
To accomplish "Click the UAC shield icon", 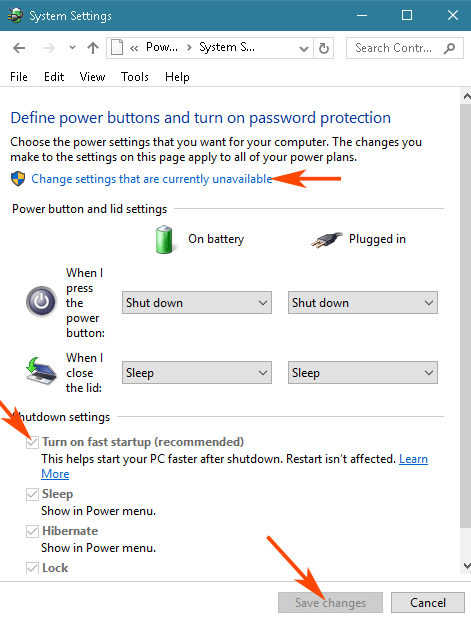I will 18,179.
